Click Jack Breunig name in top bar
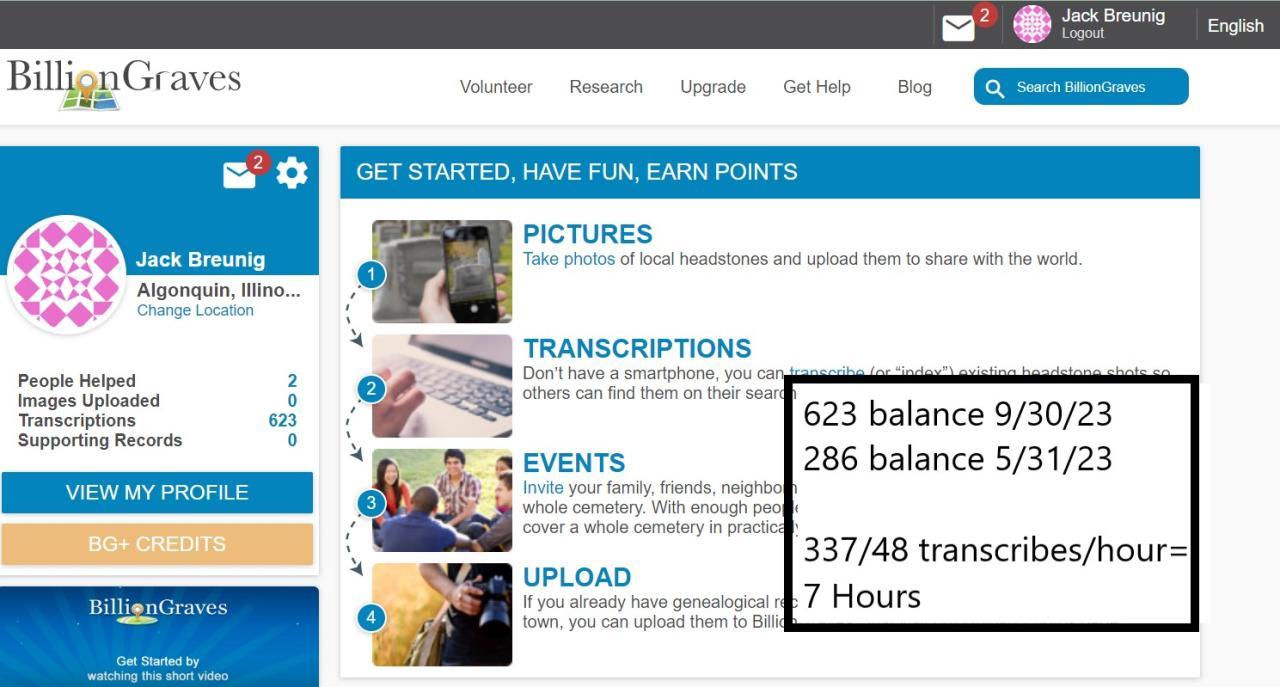1280x687 pixels. (x=1113, y=15)
